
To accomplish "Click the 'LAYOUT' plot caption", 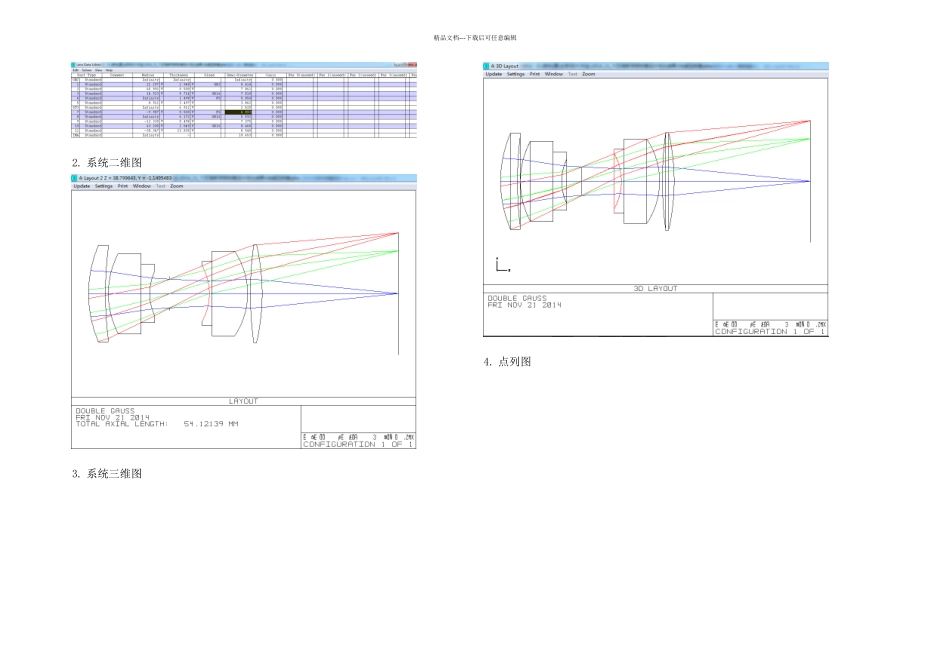I will [244, 401].
